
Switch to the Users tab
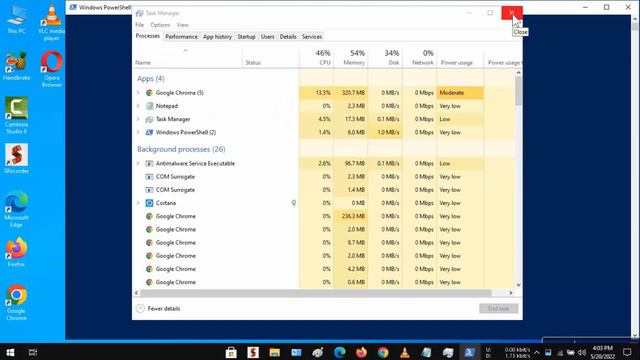(x=267, y=37)
